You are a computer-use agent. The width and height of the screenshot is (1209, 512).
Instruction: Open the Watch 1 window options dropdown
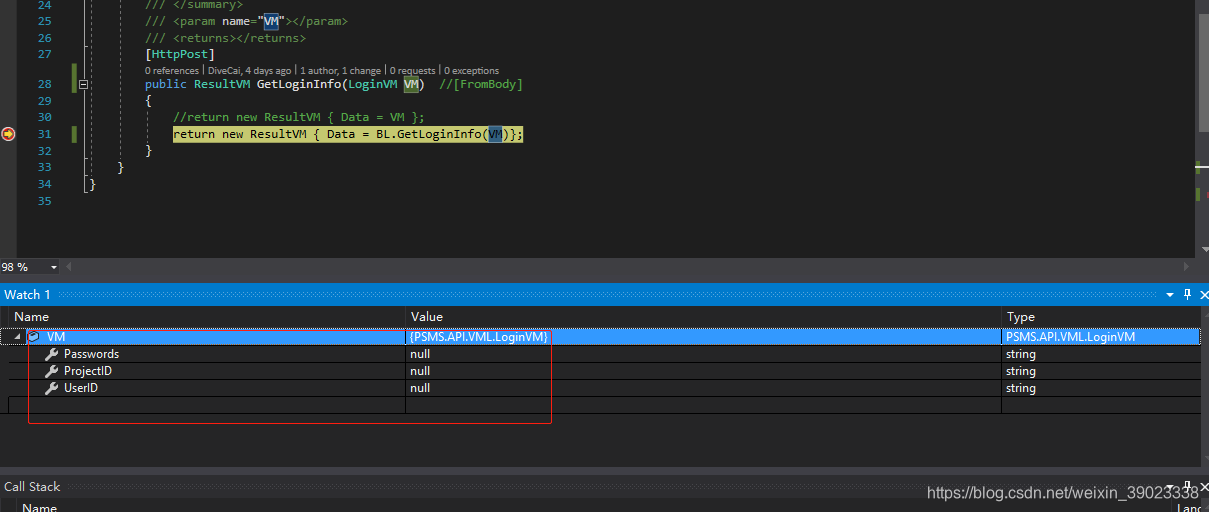coord(1170,295)
